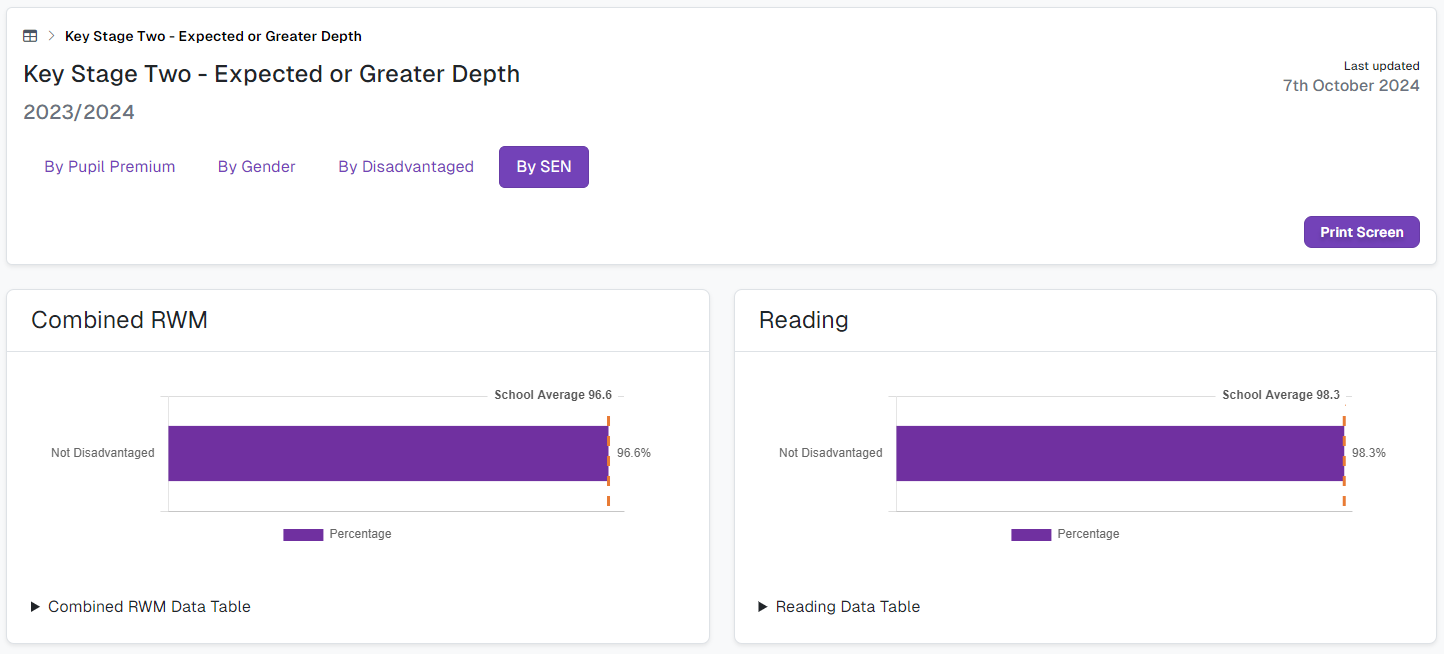This screenshot has width=1444, height=654.
Task: Expand the Reading Data Table
Action: tap(846, 606)
